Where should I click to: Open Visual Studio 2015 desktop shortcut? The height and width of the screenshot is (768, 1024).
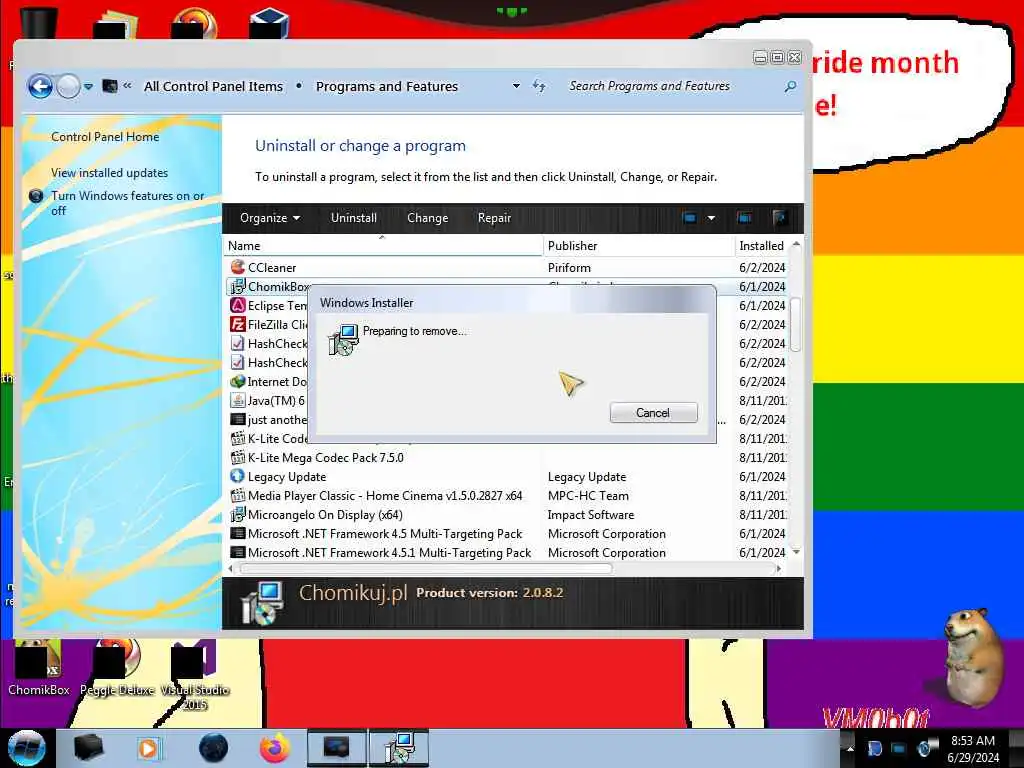[194, 675]
